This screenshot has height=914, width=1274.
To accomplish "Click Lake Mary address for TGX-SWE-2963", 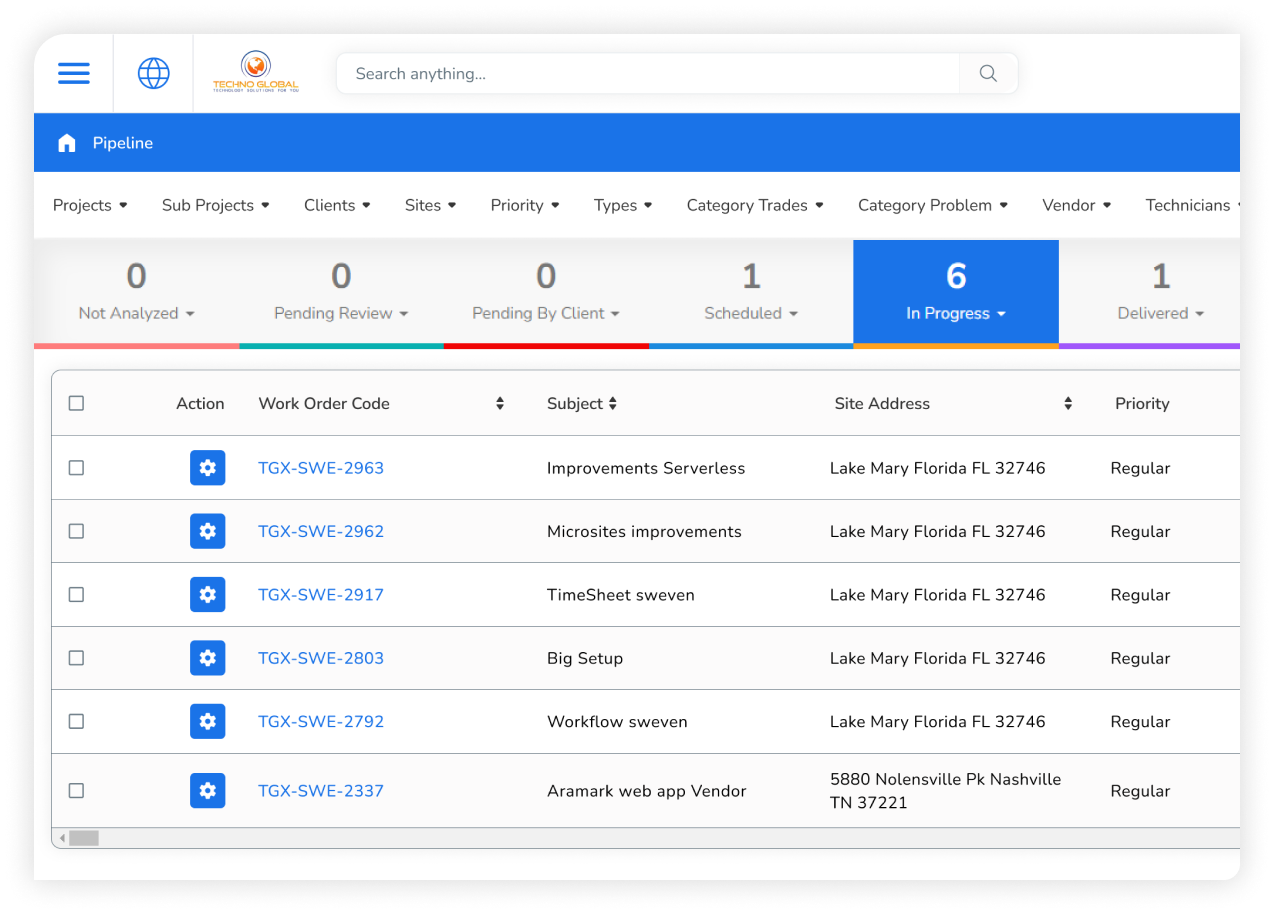I will [x=938, y=468].
